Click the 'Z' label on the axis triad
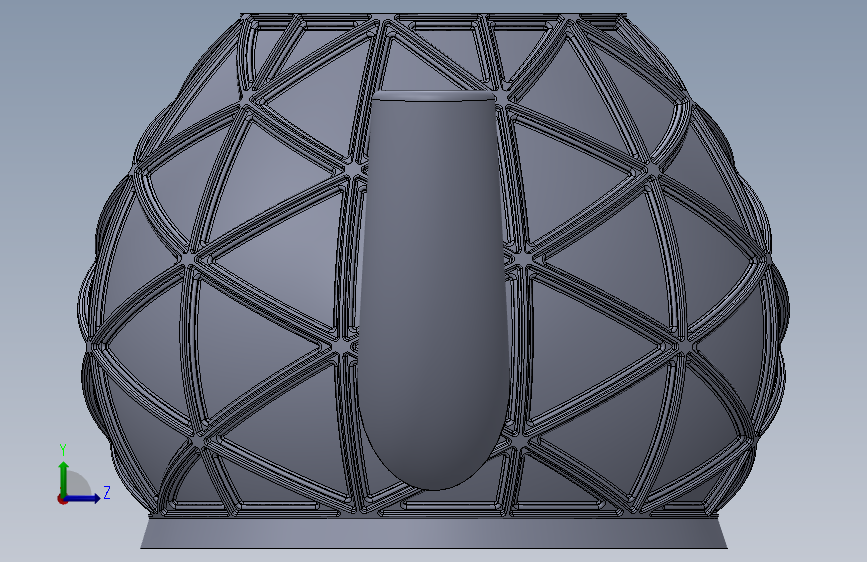867x562 pixels. (107, 492)
